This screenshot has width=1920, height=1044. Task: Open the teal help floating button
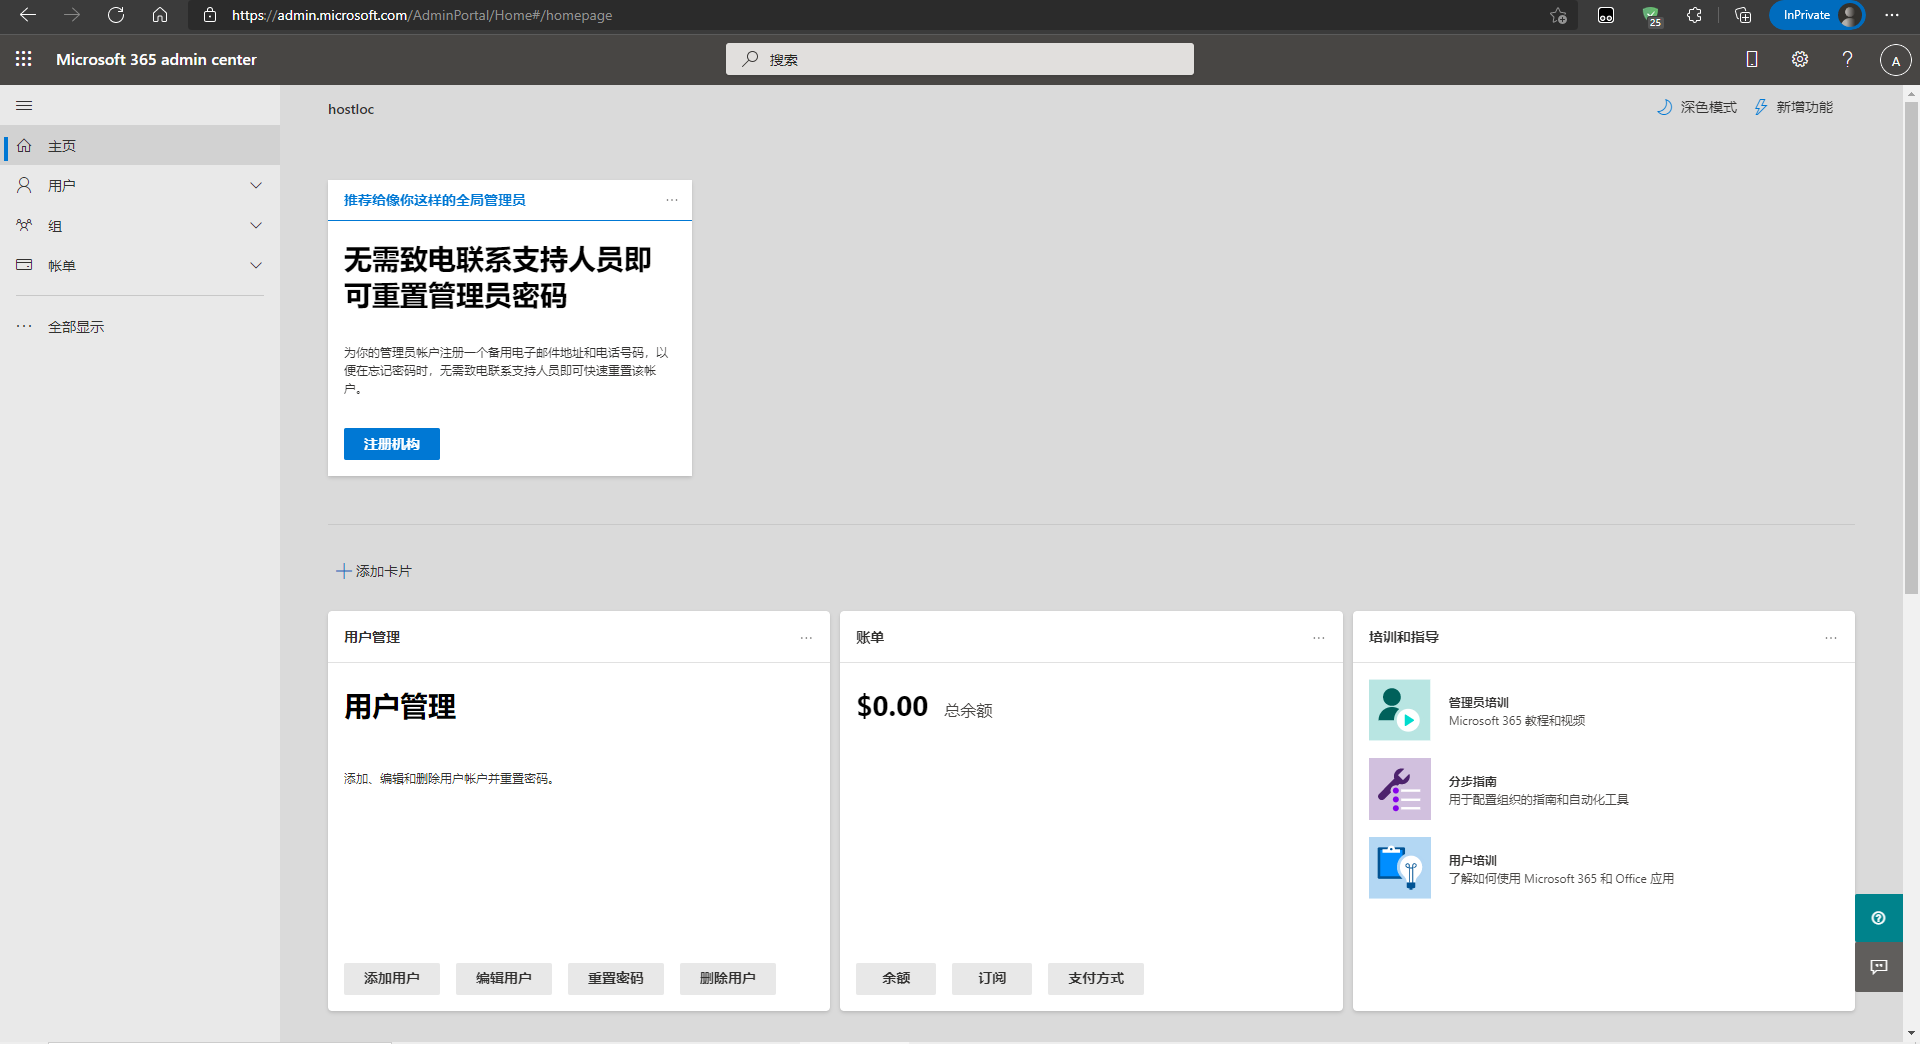1879,918
